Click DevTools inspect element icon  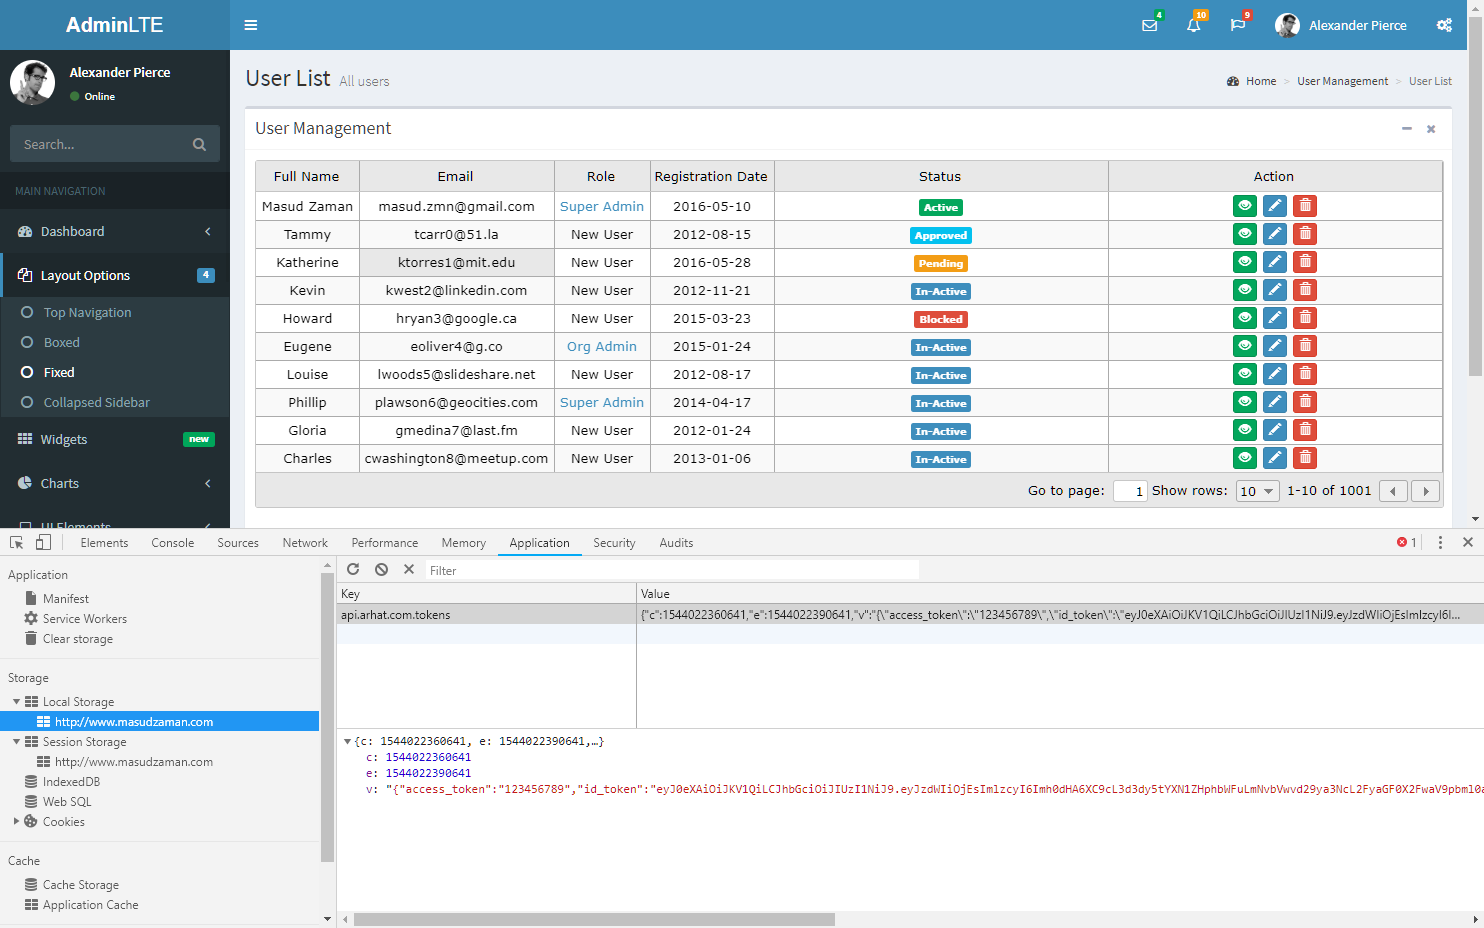tap(17, 542)
